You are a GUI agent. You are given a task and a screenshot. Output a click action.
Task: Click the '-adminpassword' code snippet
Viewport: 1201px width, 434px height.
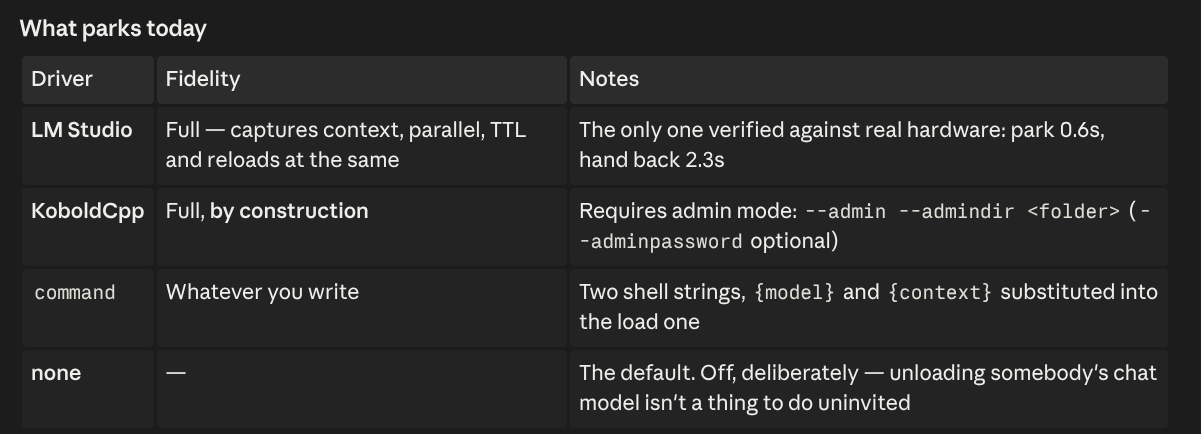click(x=662, y=242)
